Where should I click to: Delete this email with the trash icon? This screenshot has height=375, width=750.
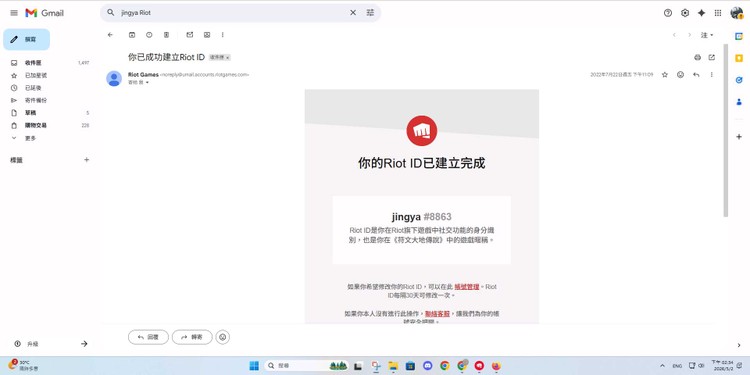click(166, 35)
